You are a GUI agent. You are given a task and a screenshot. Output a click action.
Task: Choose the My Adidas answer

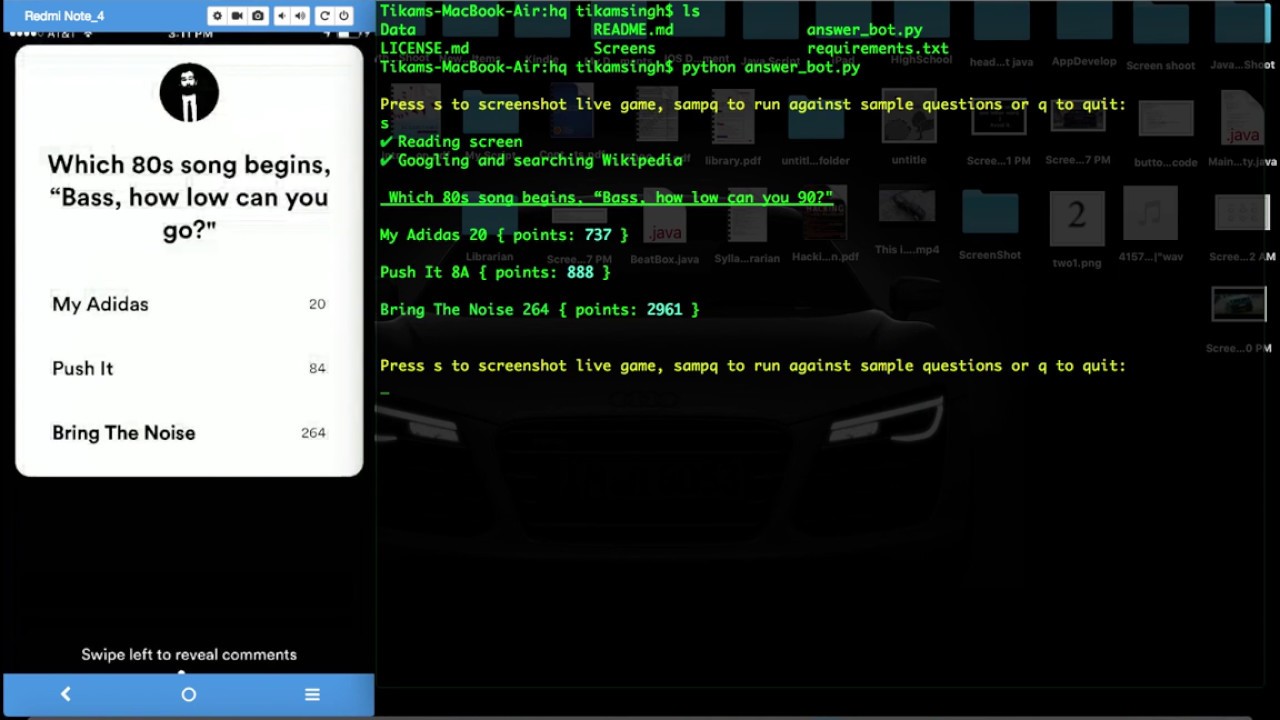click(x=189, y=304)
